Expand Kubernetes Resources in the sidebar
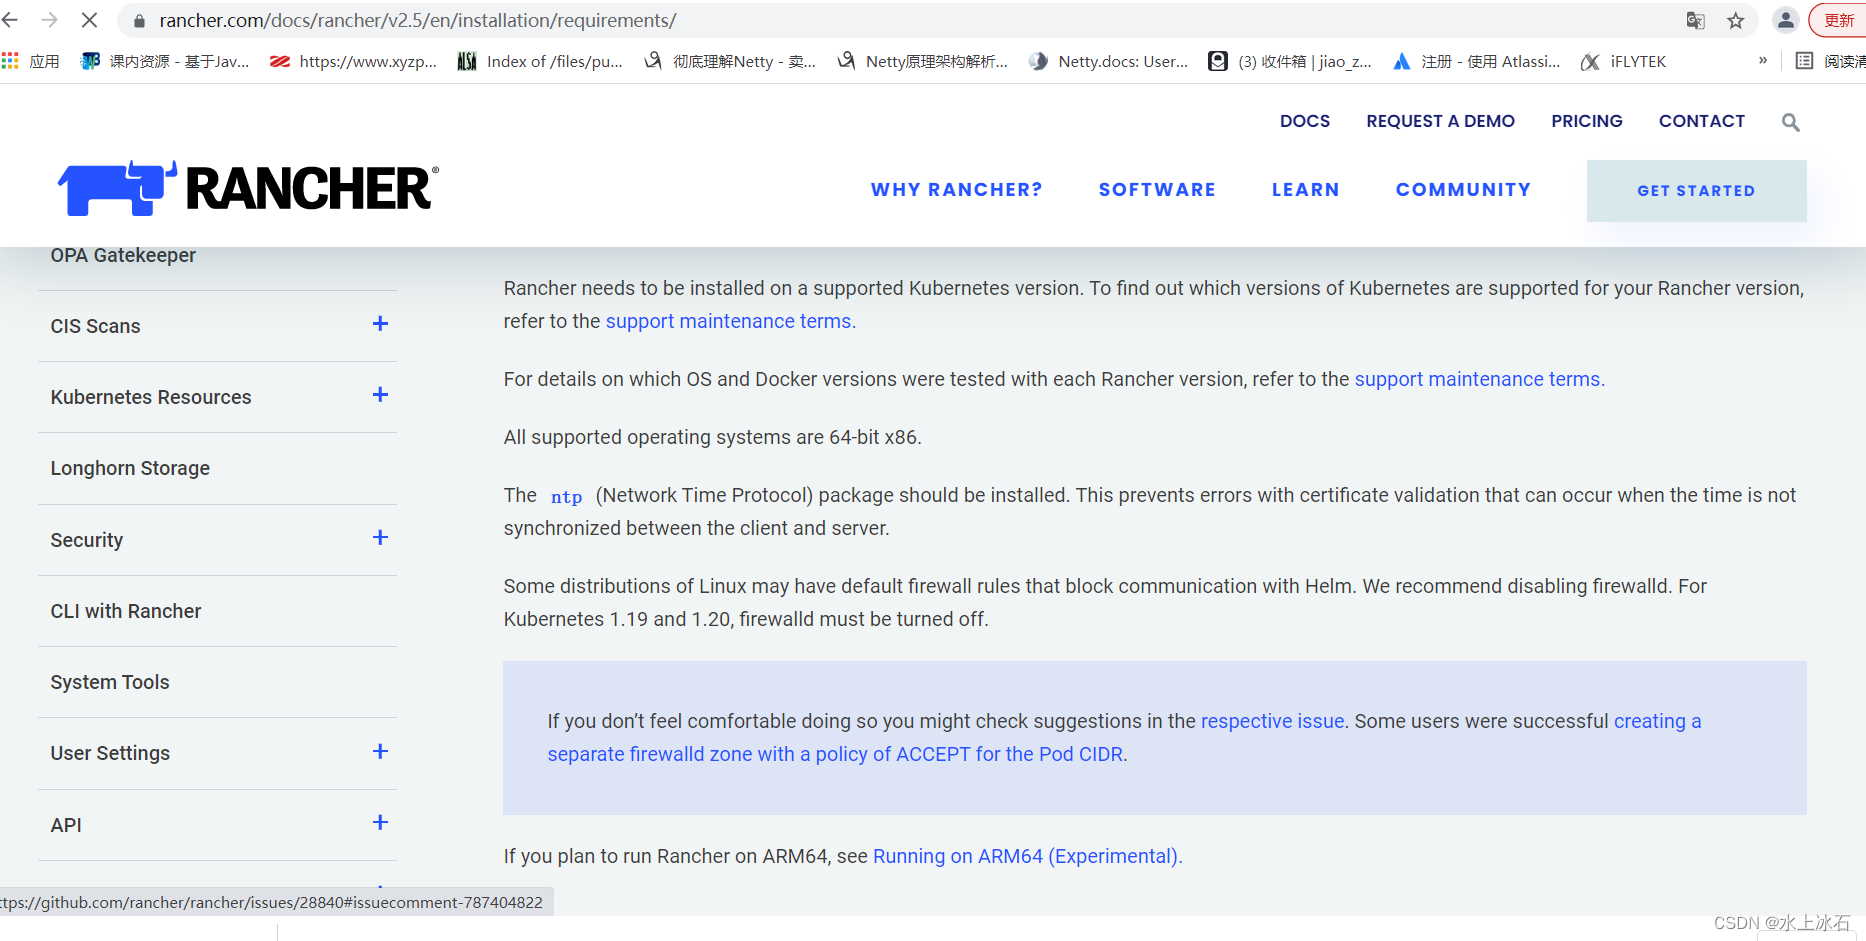1866x941 pixels. tap(380, 395)
